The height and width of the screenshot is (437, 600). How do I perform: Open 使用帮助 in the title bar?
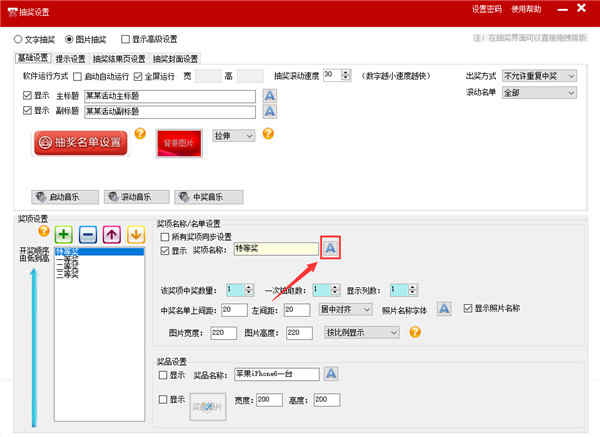click(x=527, y=9)
